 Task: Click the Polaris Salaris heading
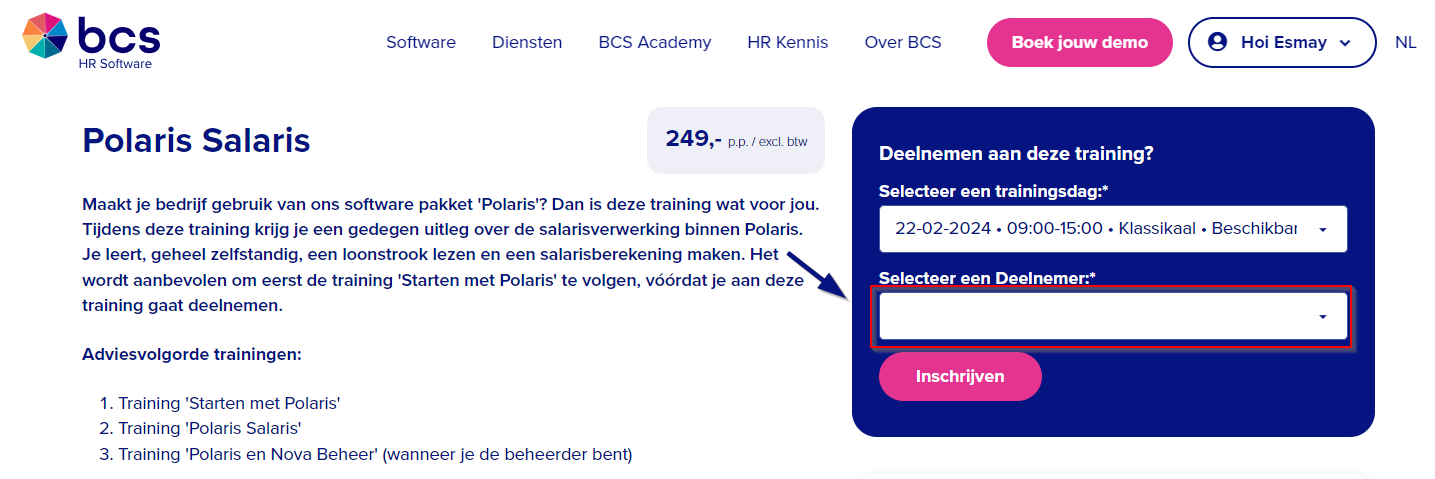coord(196,140)
